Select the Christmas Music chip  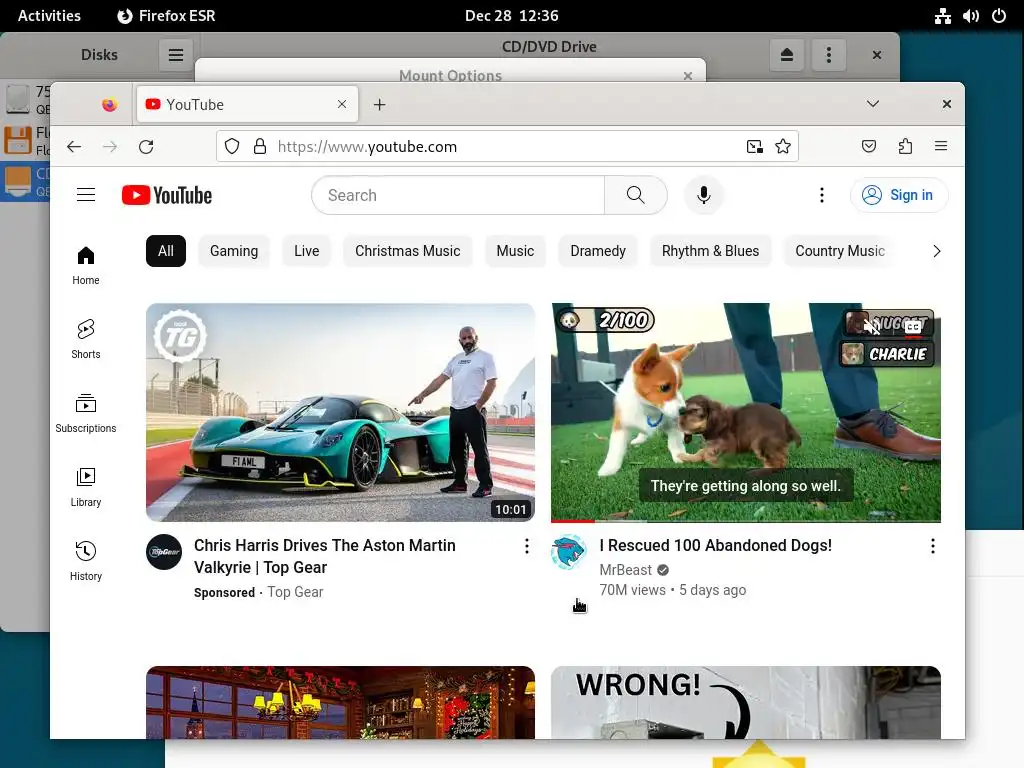(x=408, y=251)
